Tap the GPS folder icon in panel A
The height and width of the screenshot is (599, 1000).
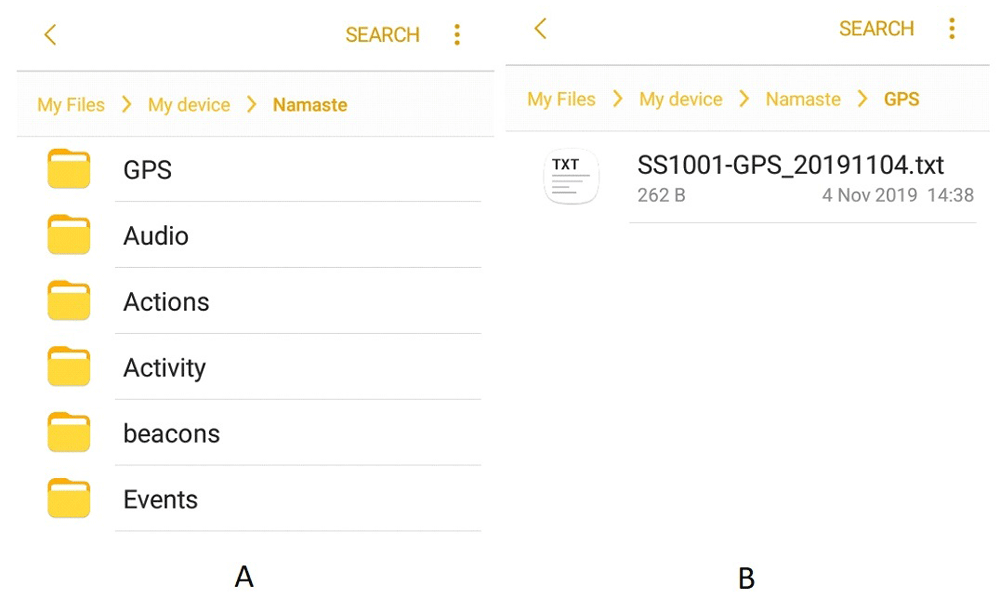(69, 169)
